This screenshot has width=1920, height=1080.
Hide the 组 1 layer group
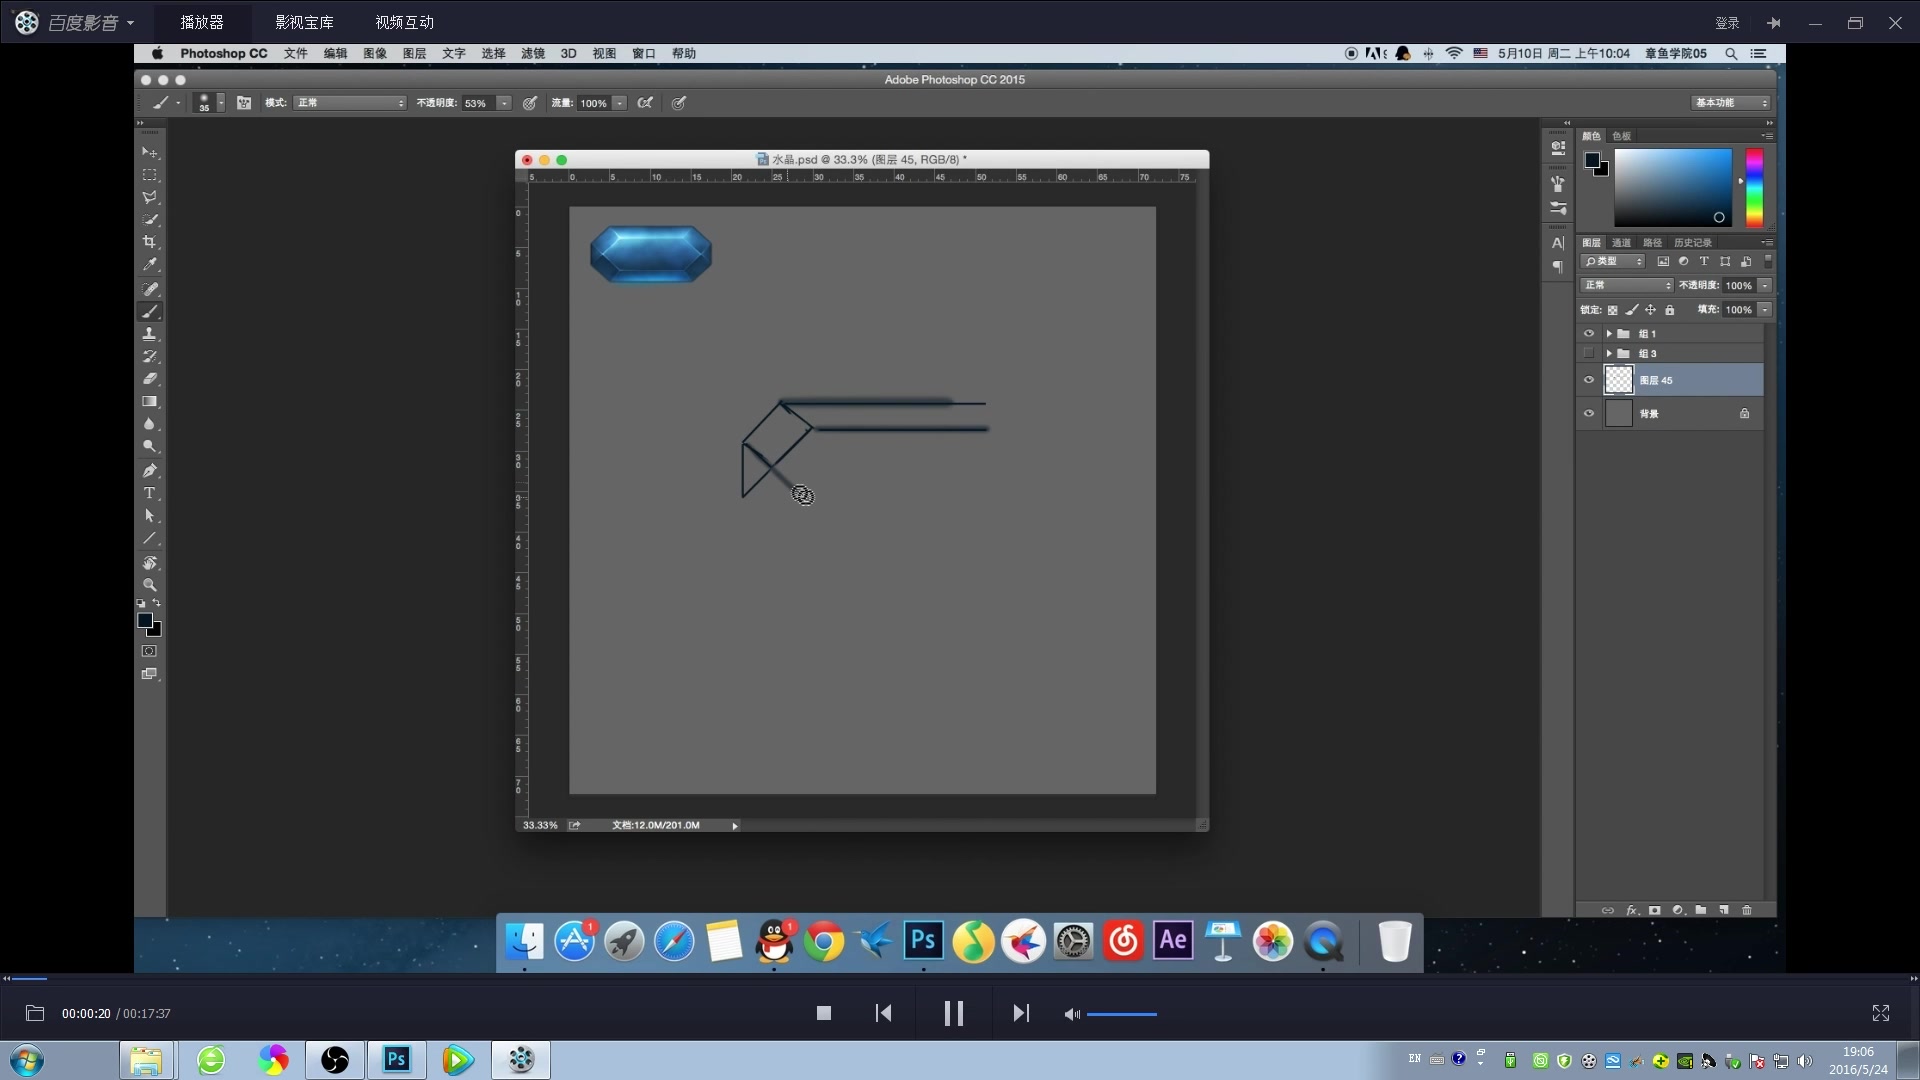[x=1589, y=334]
